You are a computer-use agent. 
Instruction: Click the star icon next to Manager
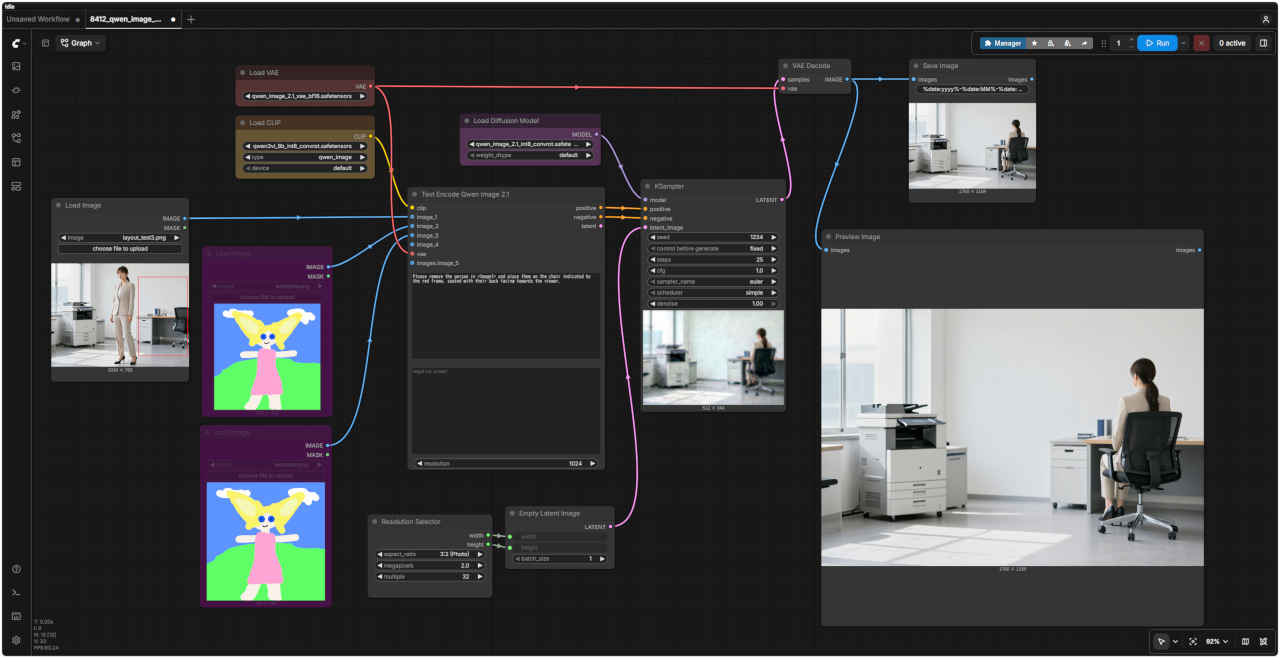(x=1034, y=43)
